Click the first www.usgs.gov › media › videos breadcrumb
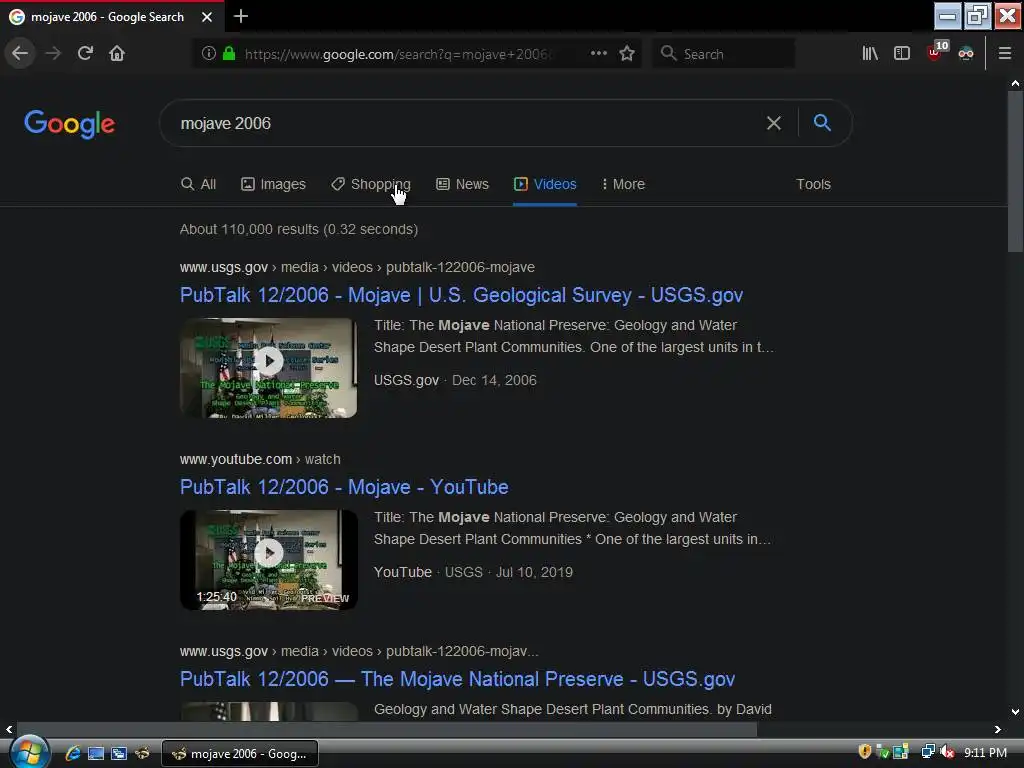Viewport: 1024px width, 768px height. coord(357,267)
